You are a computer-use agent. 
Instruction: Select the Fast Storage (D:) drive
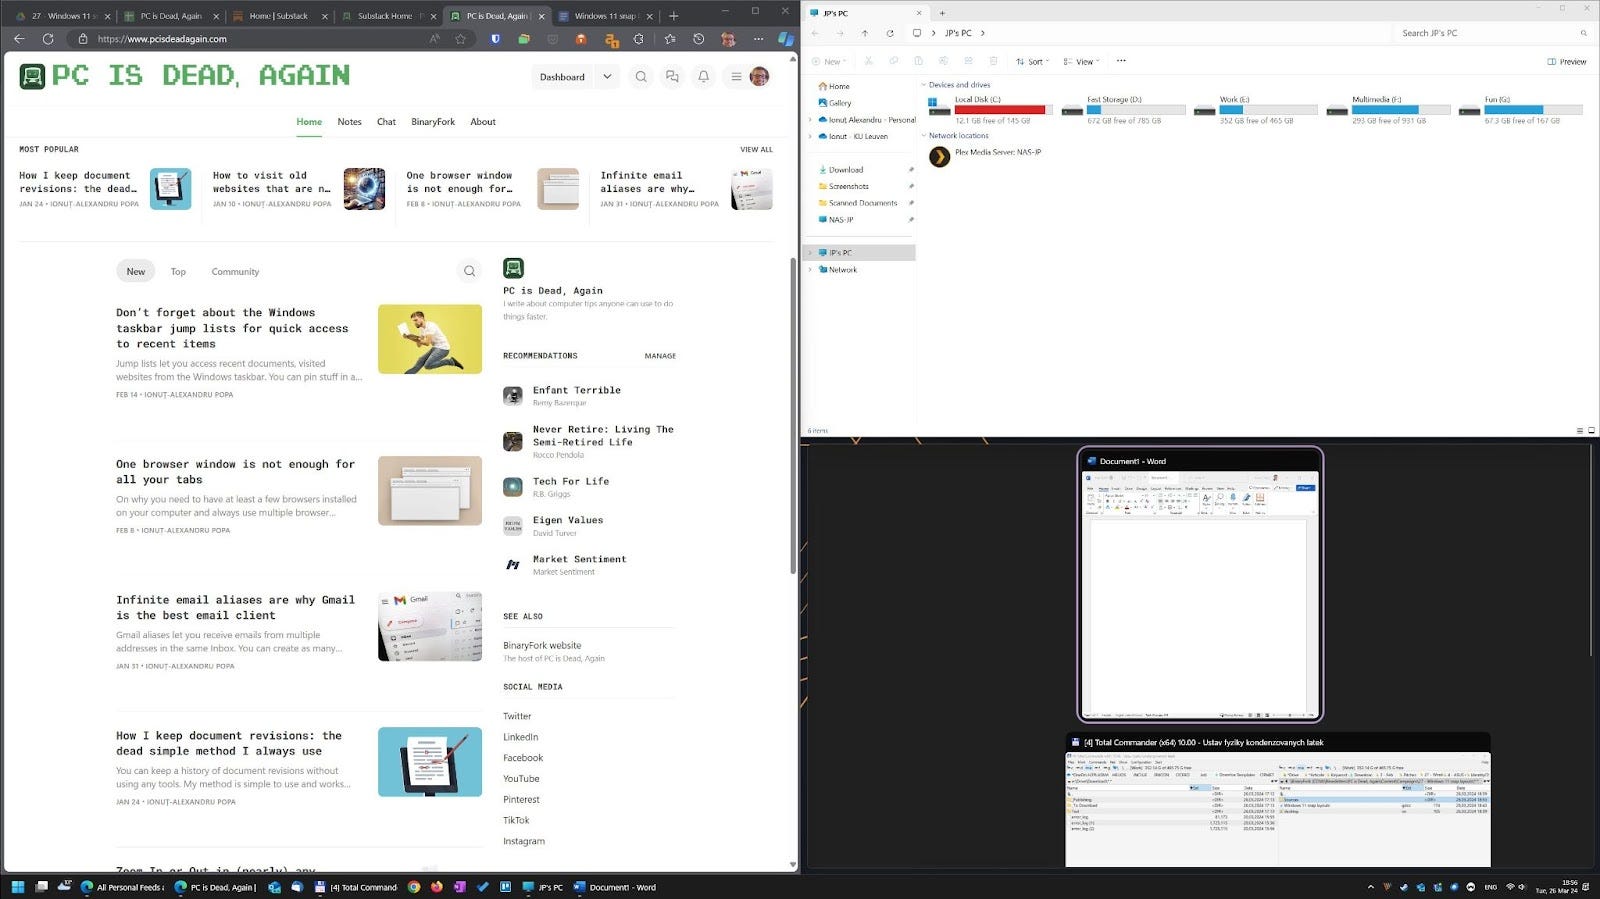[x=1122, y=109]
